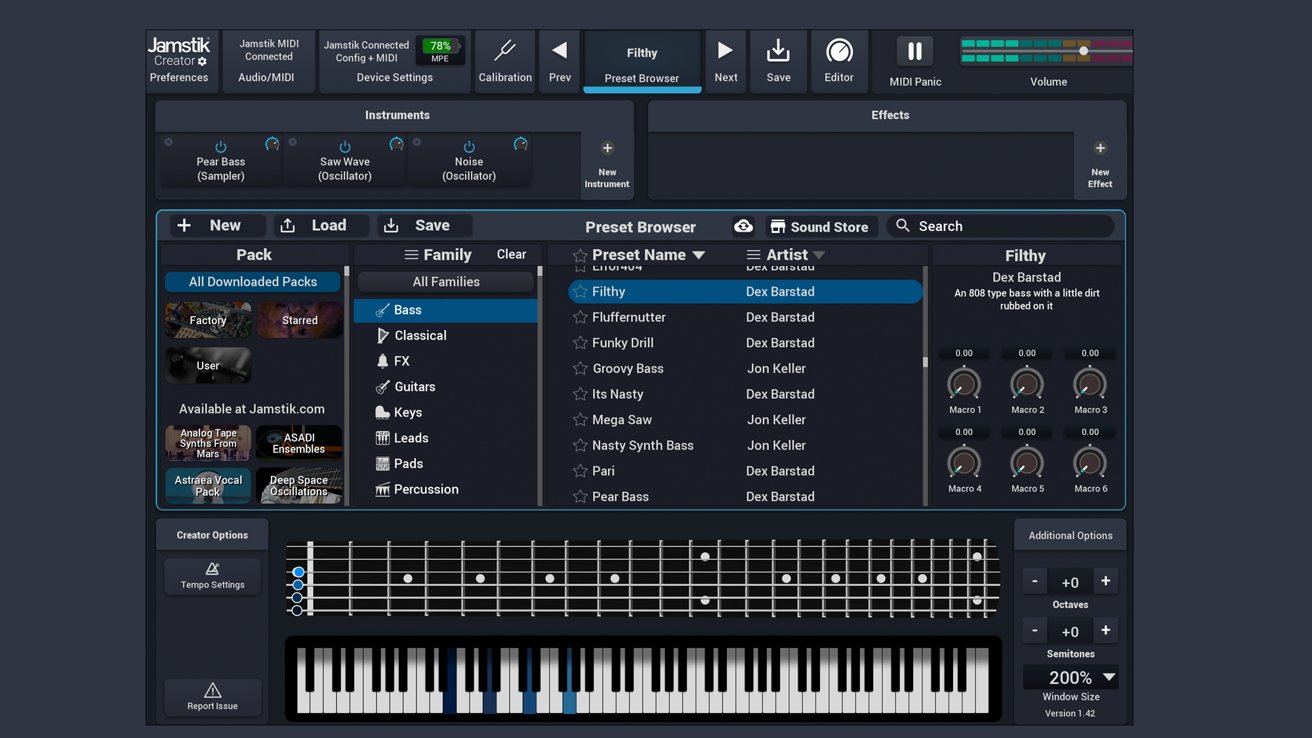Go to the next preset
This screenshot has height=738, width=1312.
pos(726,61)
